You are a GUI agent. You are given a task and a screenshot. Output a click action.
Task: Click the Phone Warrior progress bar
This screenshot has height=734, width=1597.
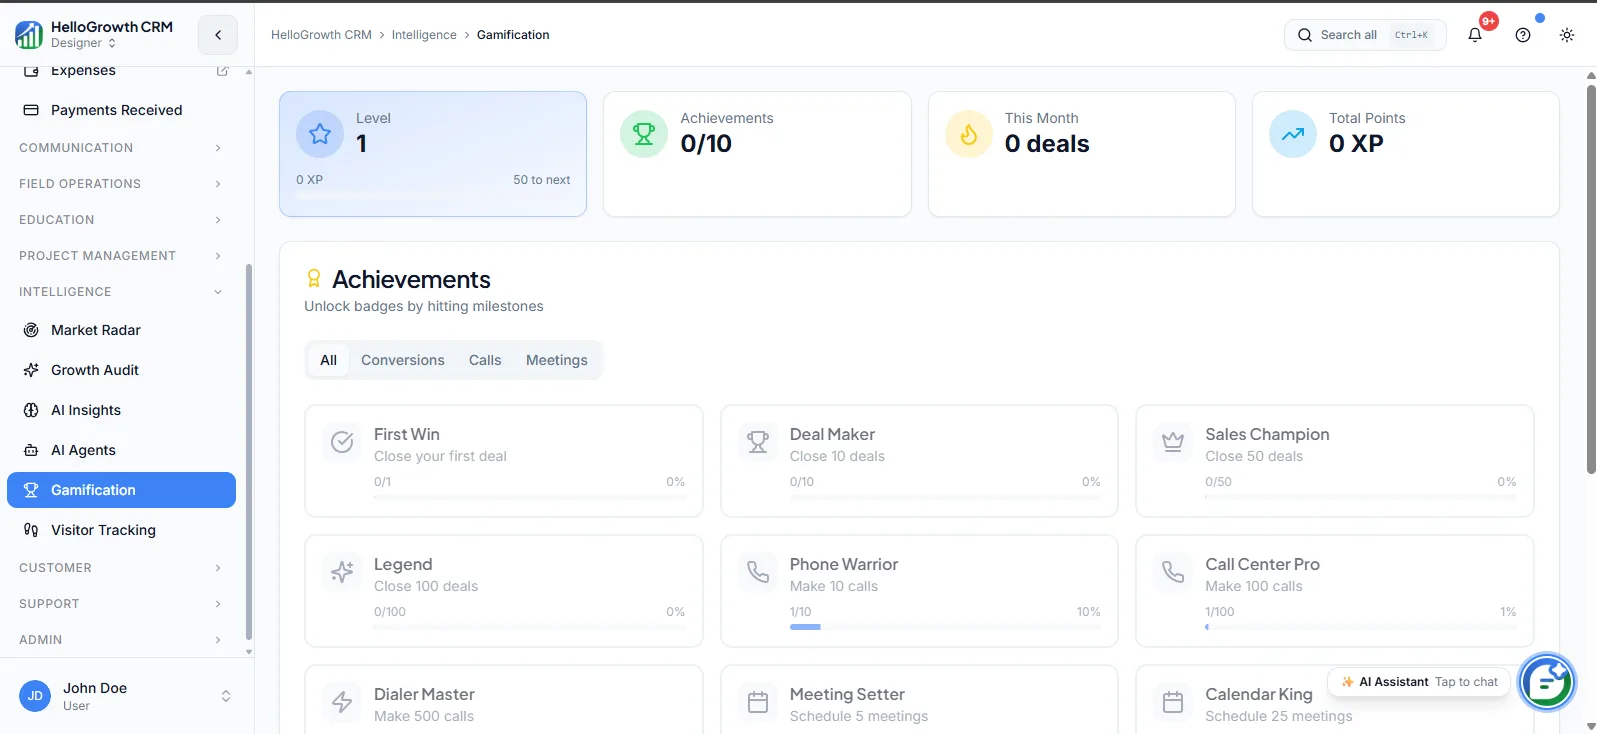click(x=945, y=627)
